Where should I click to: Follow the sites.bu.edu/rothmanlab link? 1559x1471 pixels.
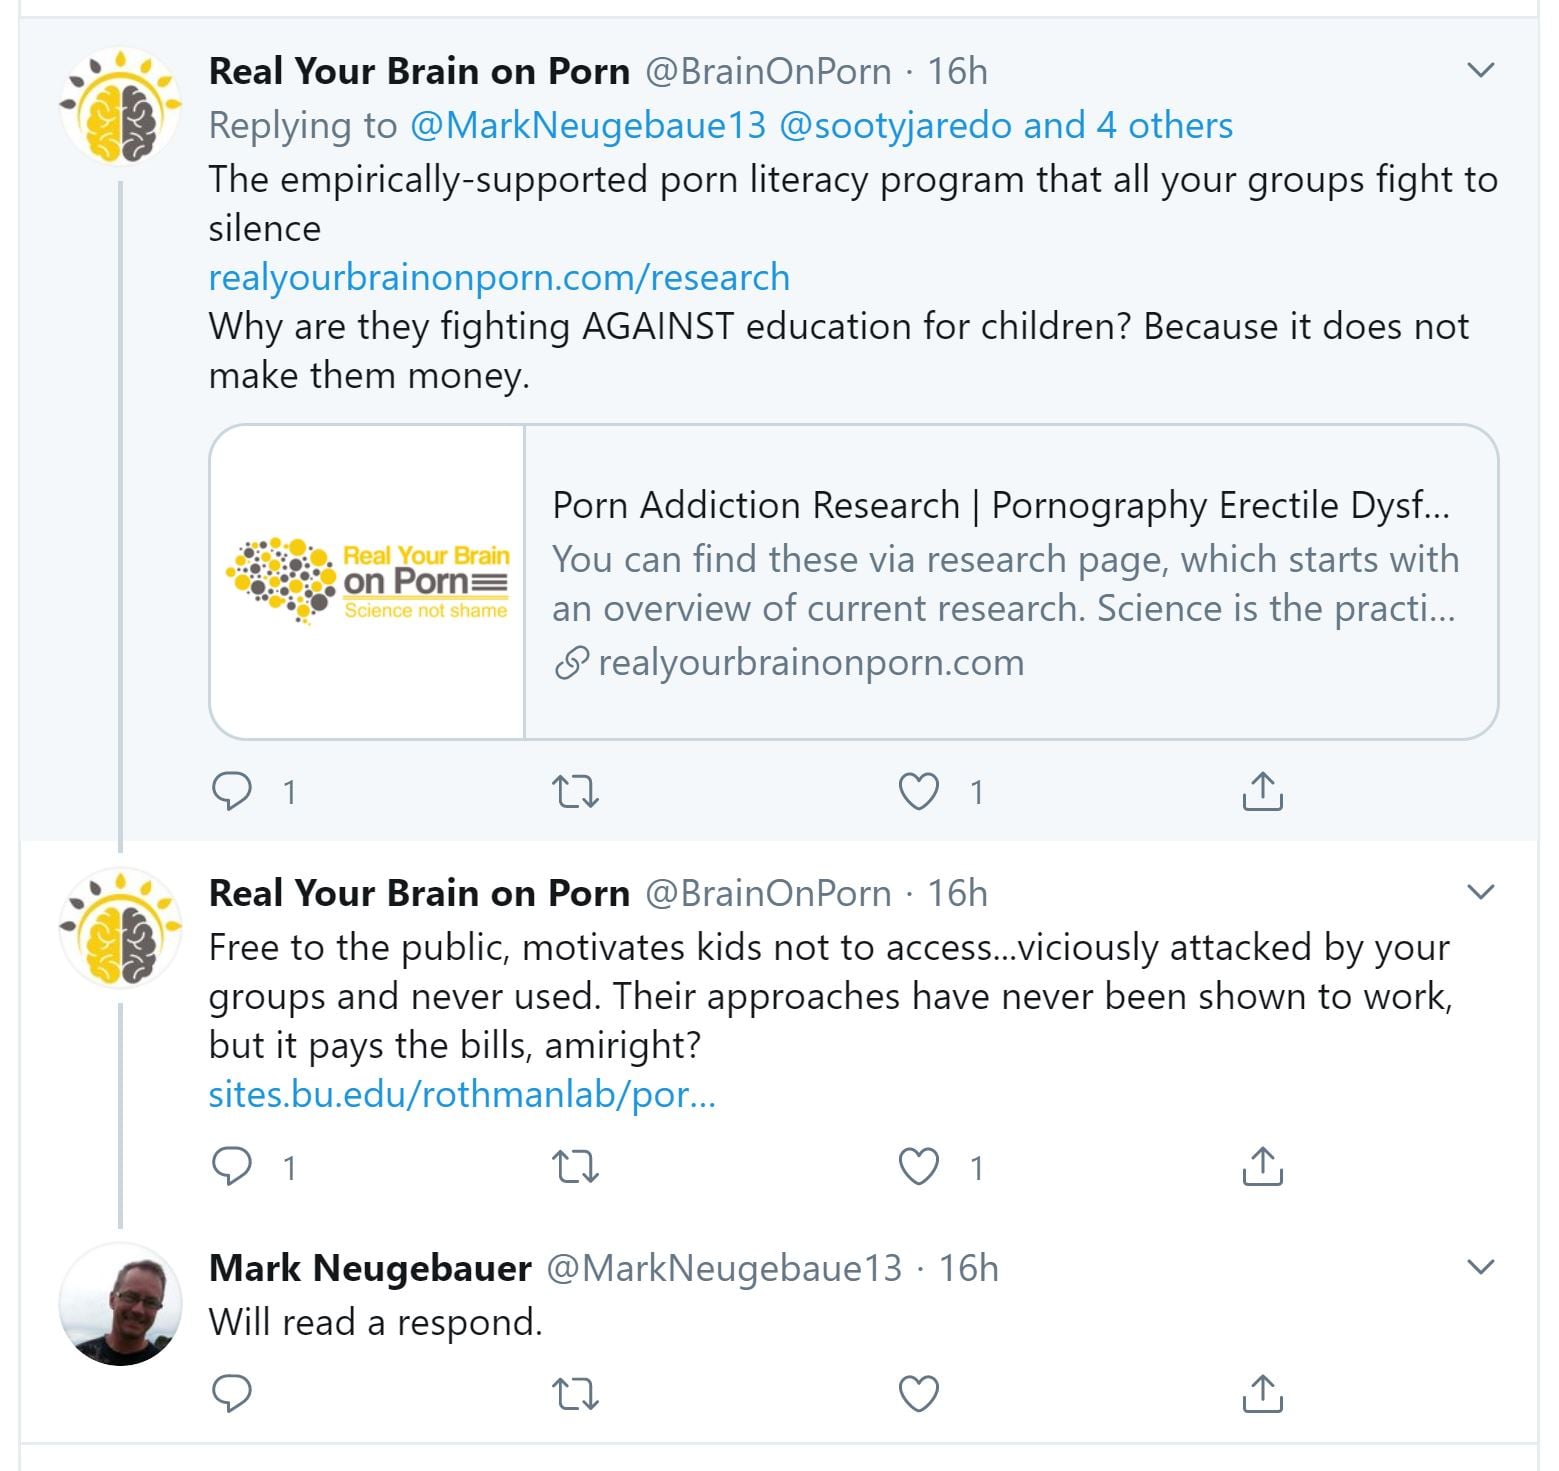click(462, 1094)
